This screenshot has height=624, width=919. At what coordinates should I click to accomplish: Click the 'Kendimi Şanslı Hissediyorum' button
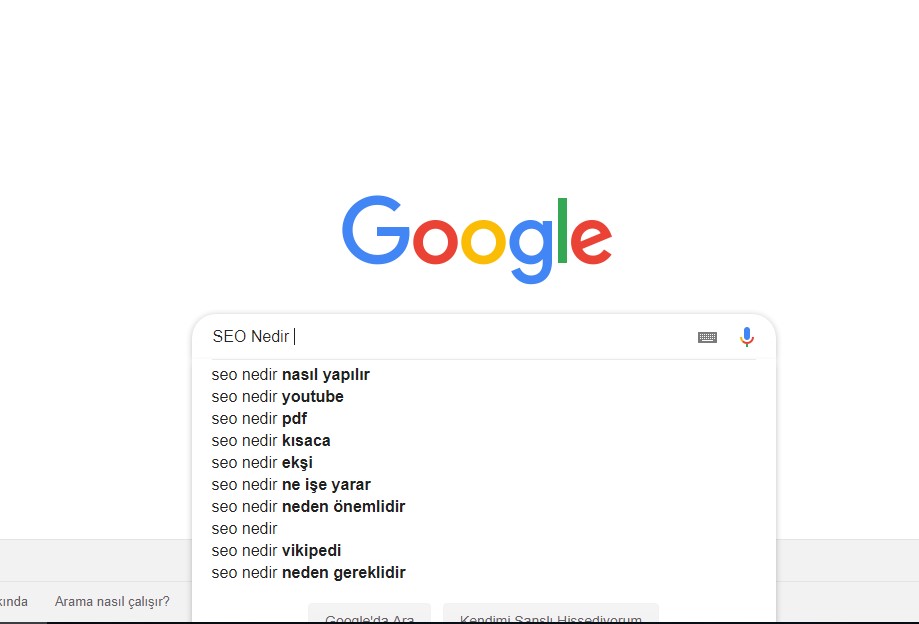(x=550, y=617)
